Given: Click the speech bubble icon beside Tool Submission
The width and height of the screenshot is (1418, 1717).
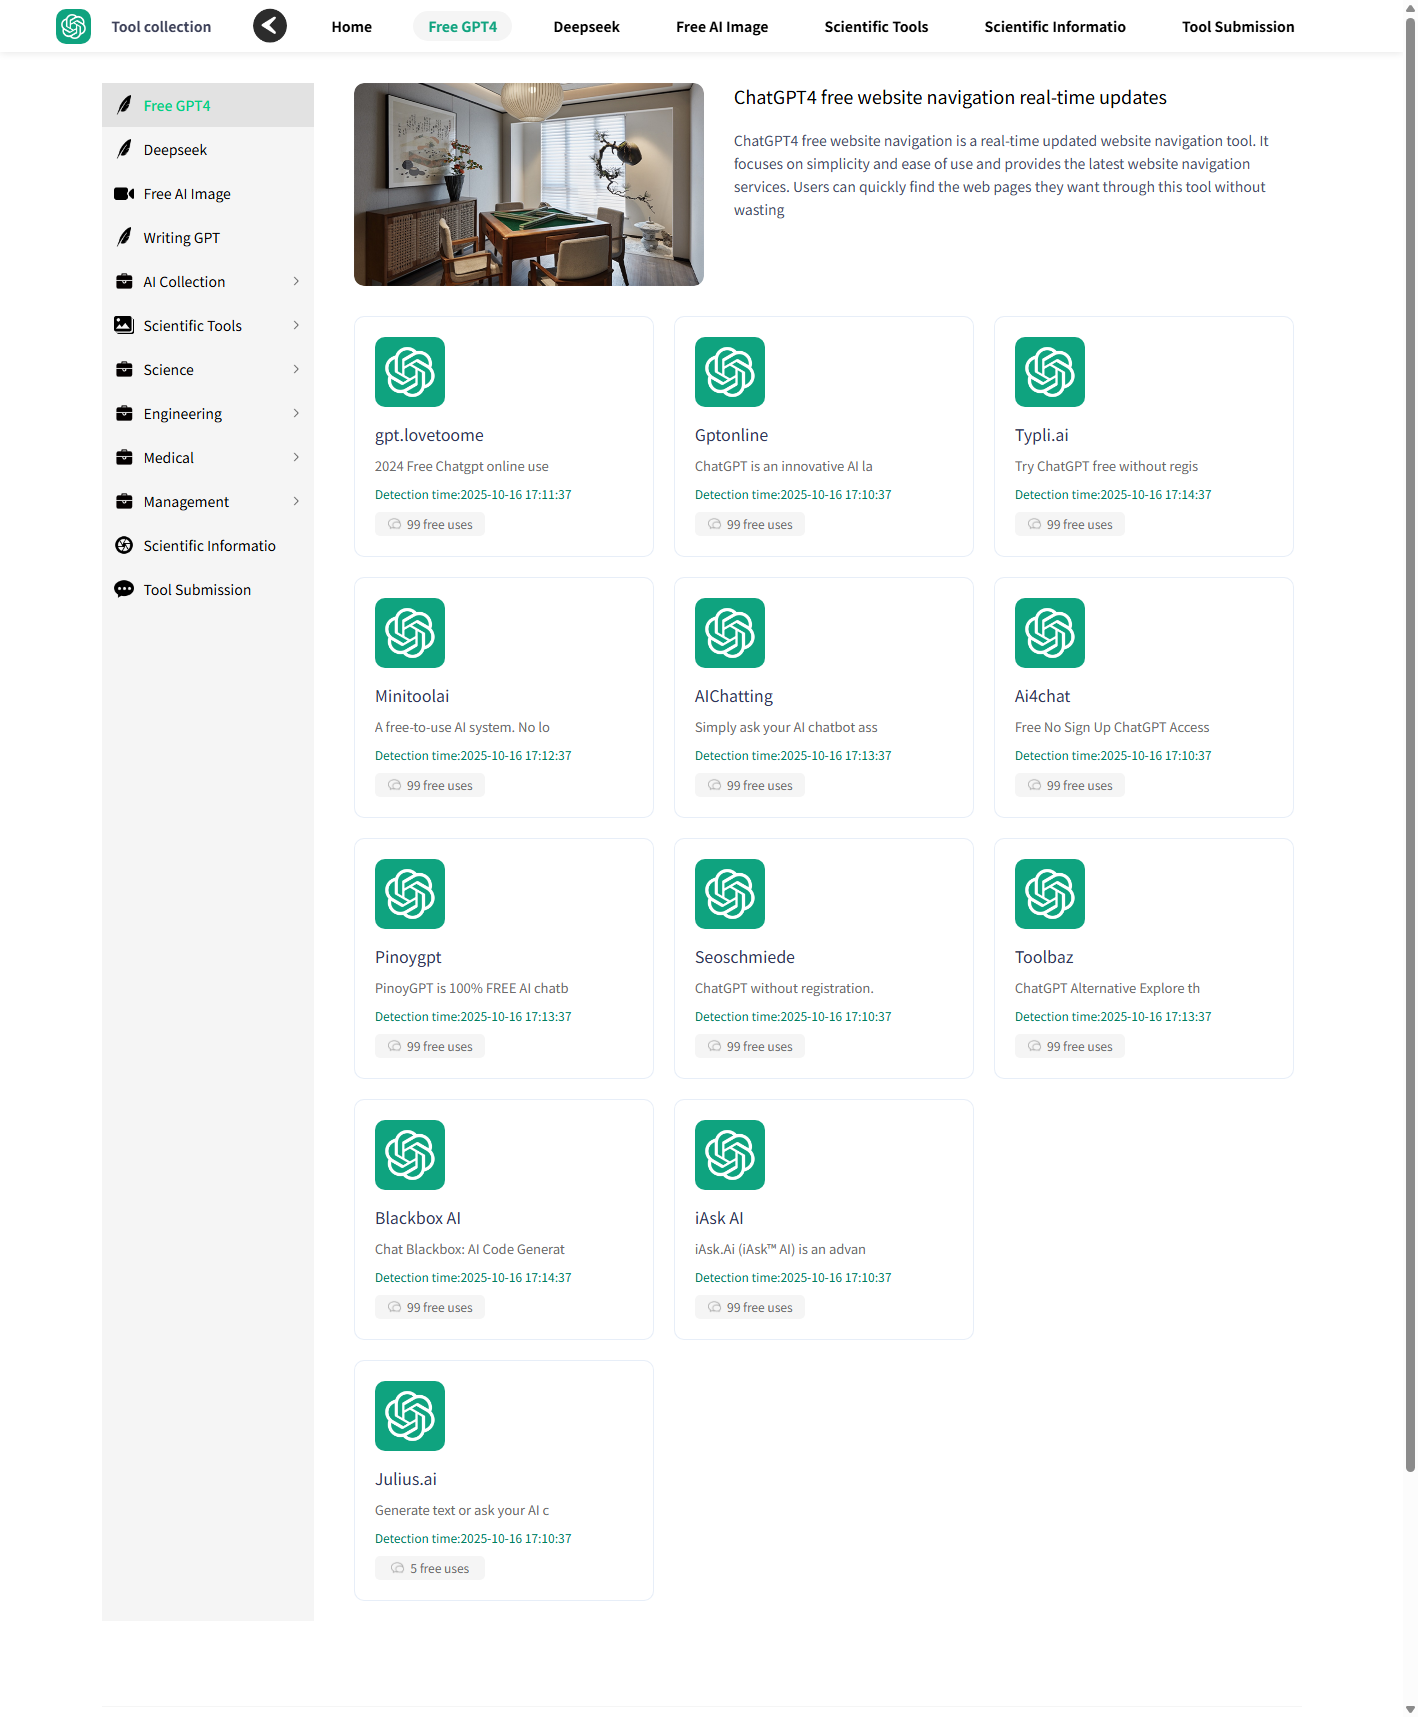Looking at the screenshot, I should point(124,590).
